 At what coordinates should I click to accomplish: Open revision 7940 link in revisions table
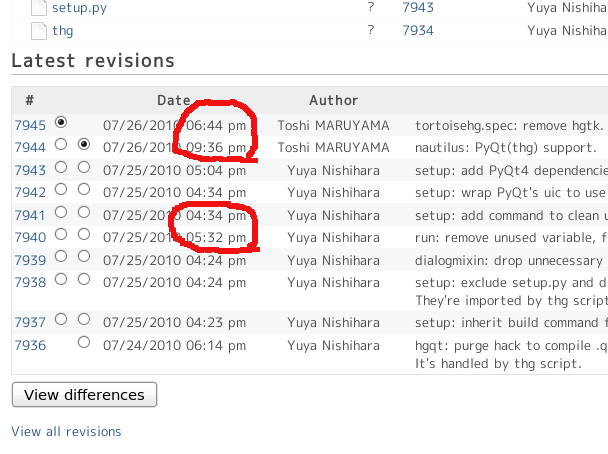[x=30, y=237]
